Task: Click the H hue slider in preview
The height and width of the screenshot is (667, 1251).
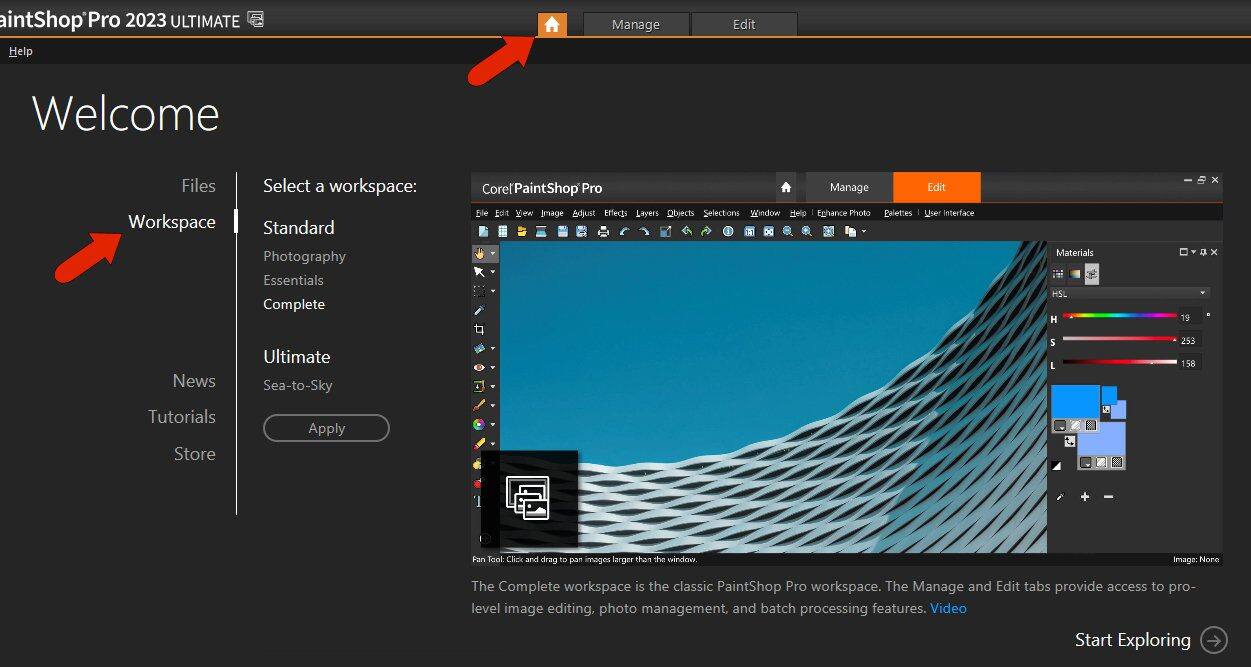Action: coord(1119,316)
